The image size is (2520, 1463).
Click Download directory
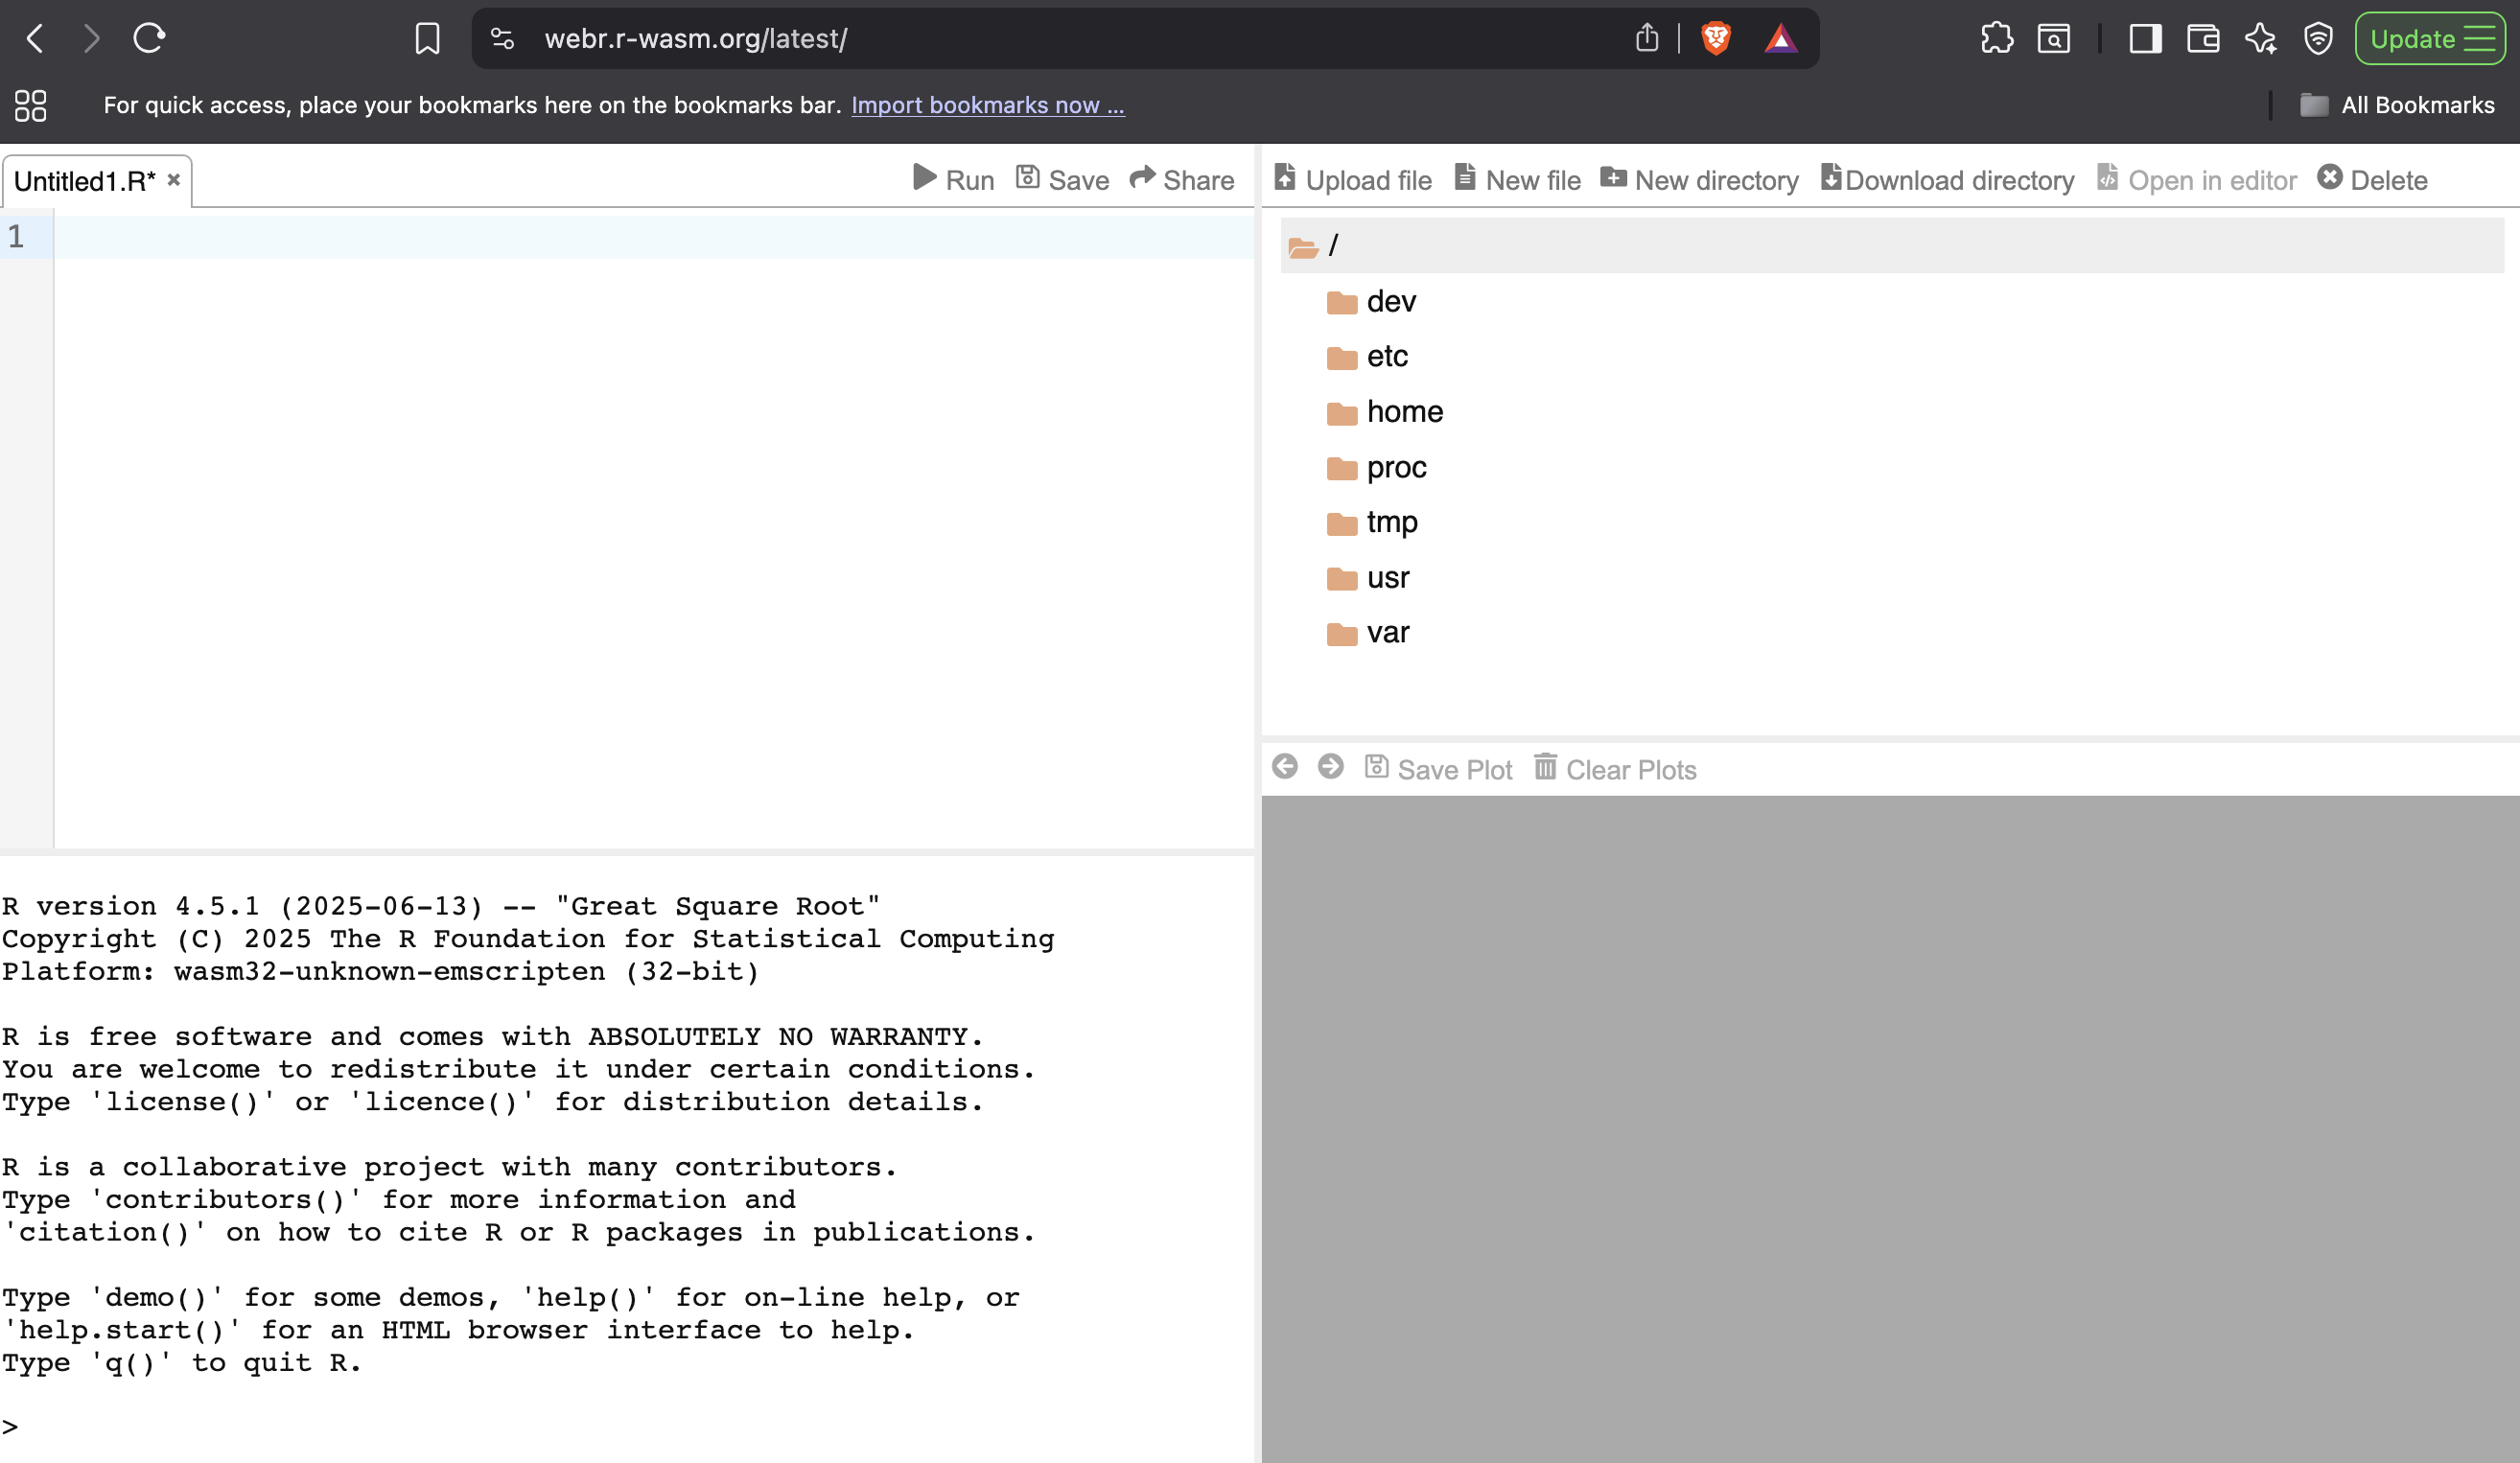click(x=1947, y=180)
